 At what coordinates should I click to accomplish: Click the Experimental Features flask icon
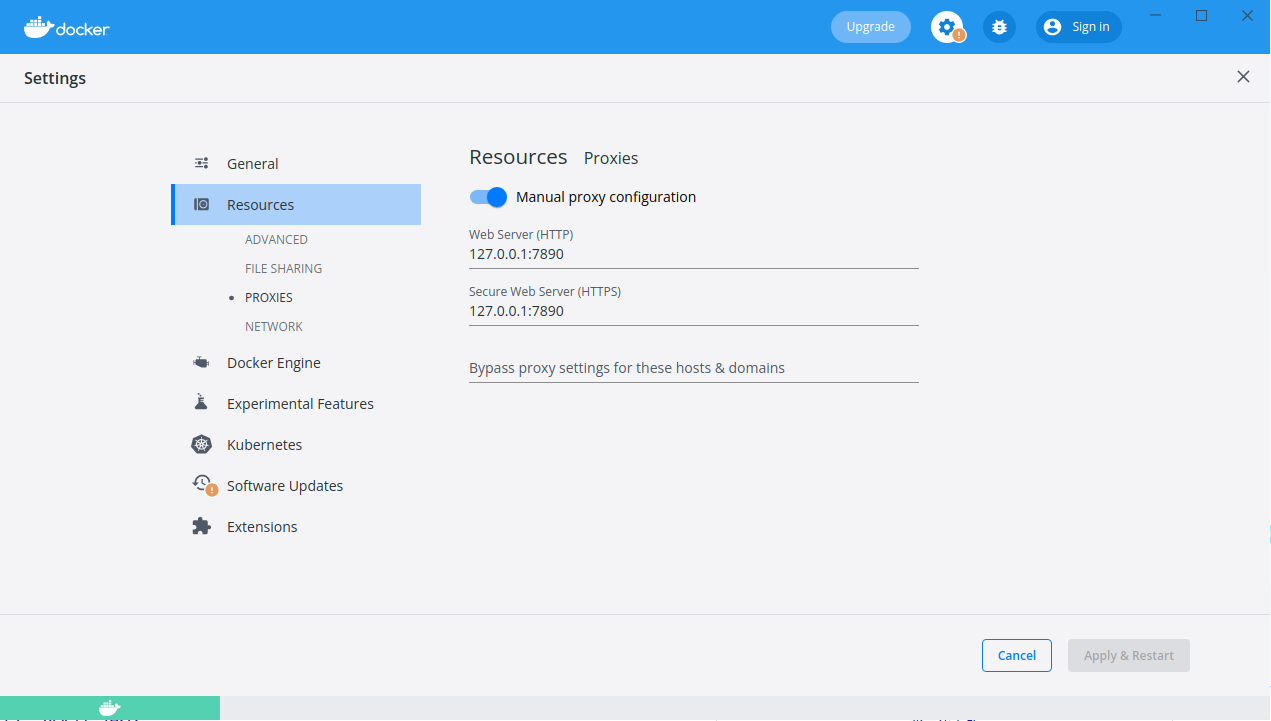click(x=201, y=403)
